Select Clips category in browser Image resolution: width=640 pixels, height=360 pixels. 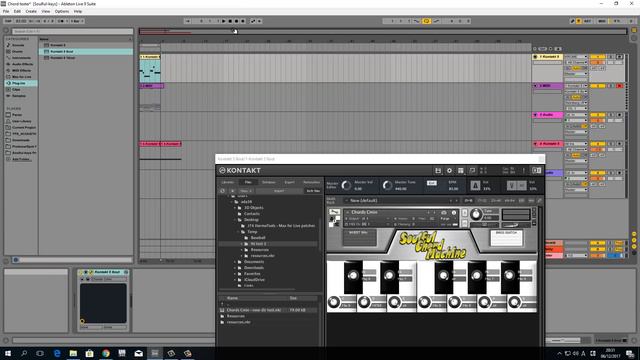coord(16,89)
